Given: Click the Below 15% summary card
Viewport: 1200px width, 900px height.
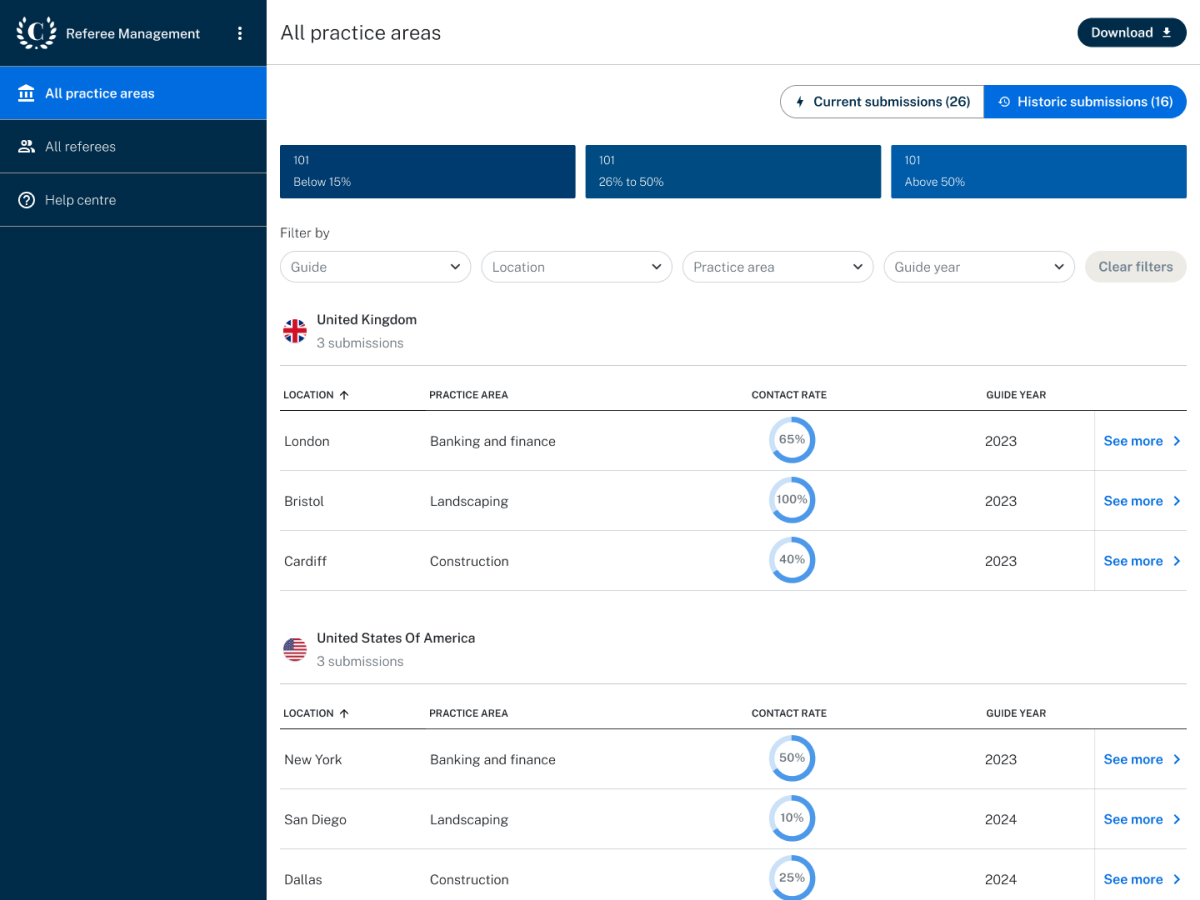Looking at the screenshot, I should 427,171.
